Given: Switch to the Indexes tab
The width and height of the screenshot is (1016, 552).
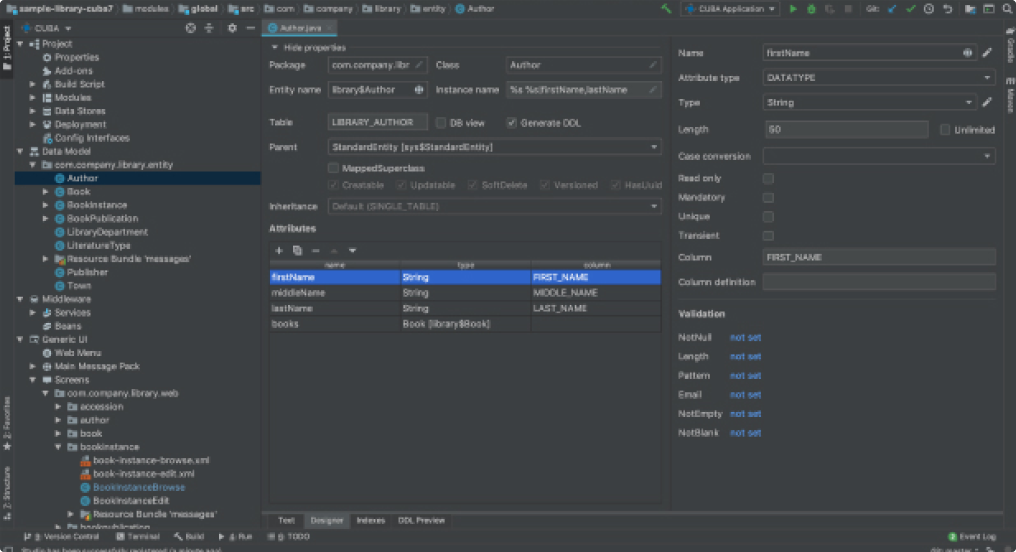Looking at the screenshot, I should (370, 520).
